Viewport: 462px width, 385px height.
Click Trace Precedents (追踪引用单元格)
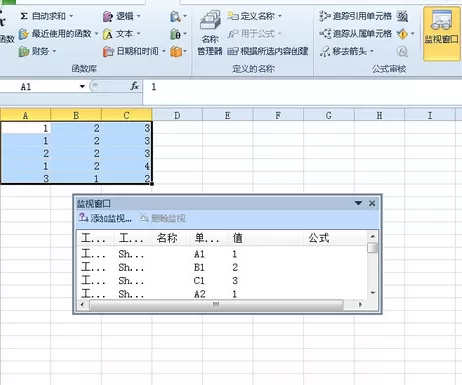tap(356, 16)
